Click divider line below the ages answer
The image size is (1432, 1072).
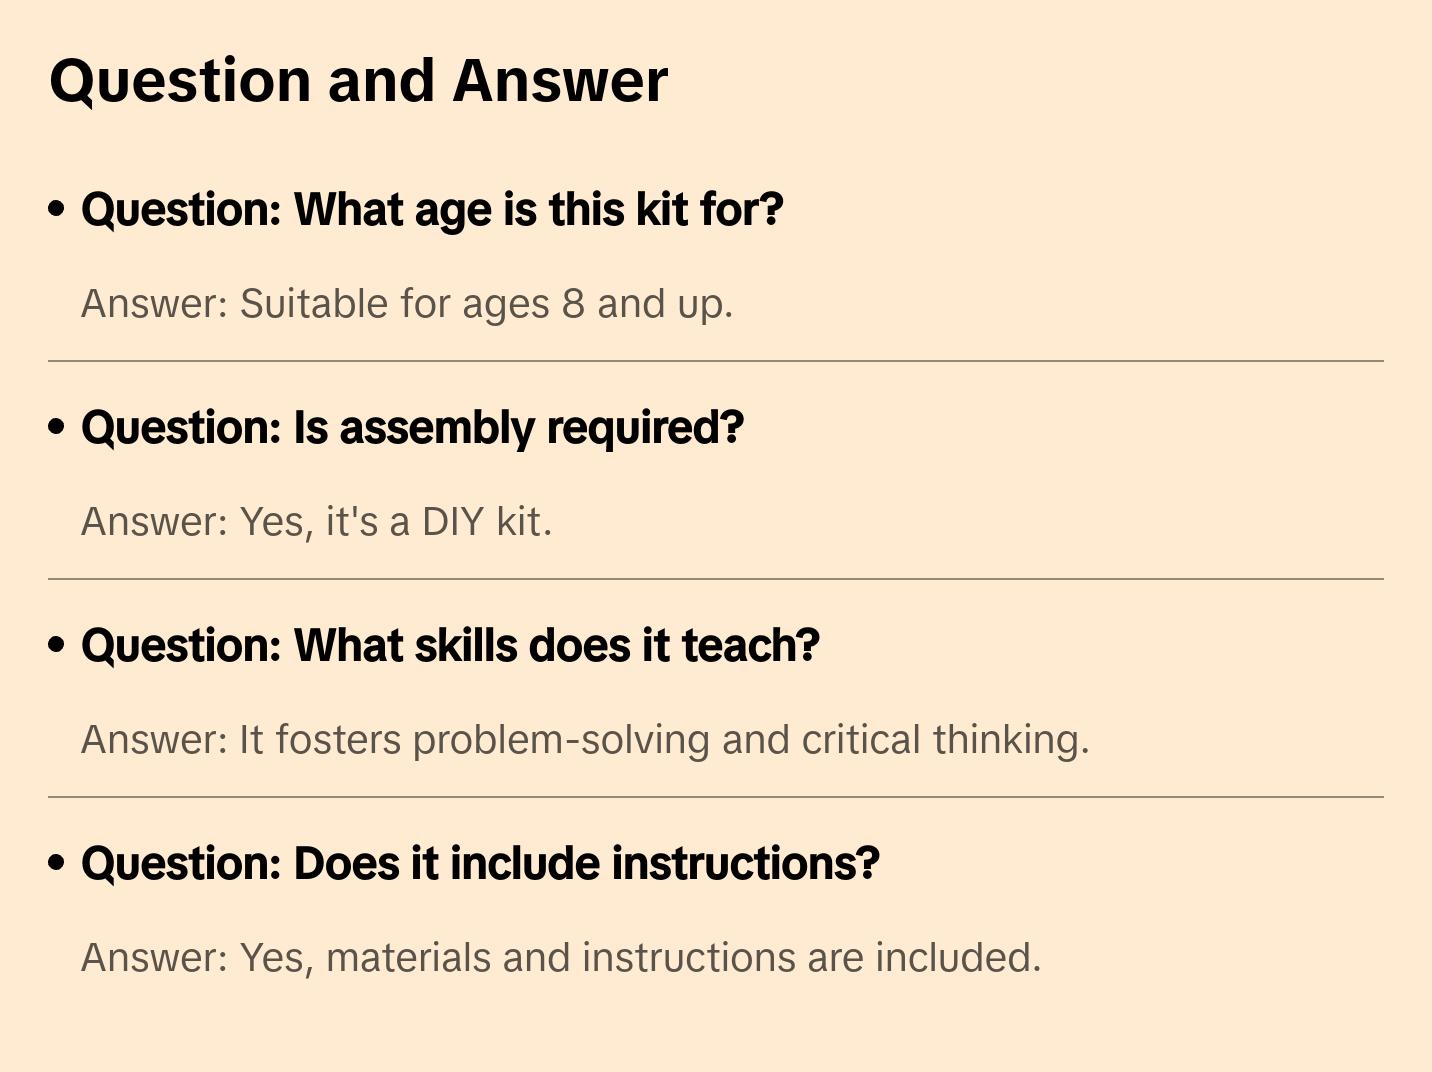tap(716, 361)
